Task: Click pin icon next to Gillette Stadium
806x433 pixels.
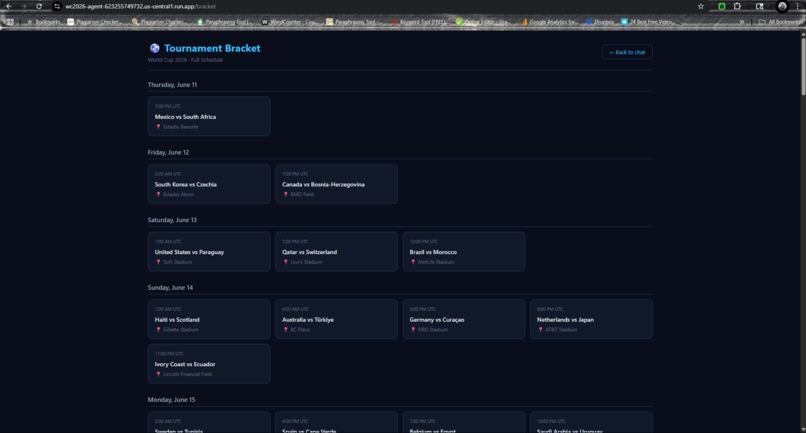Action: coord(158,330)
